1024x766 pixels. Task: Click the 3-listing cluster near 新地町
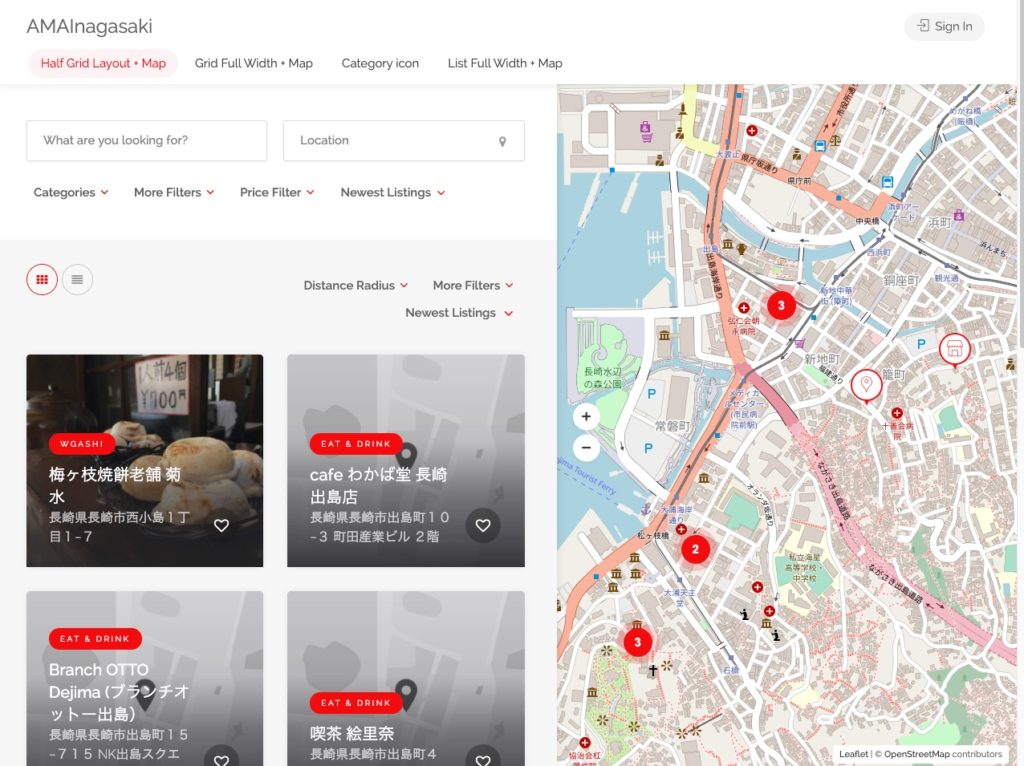coord(780,305)
